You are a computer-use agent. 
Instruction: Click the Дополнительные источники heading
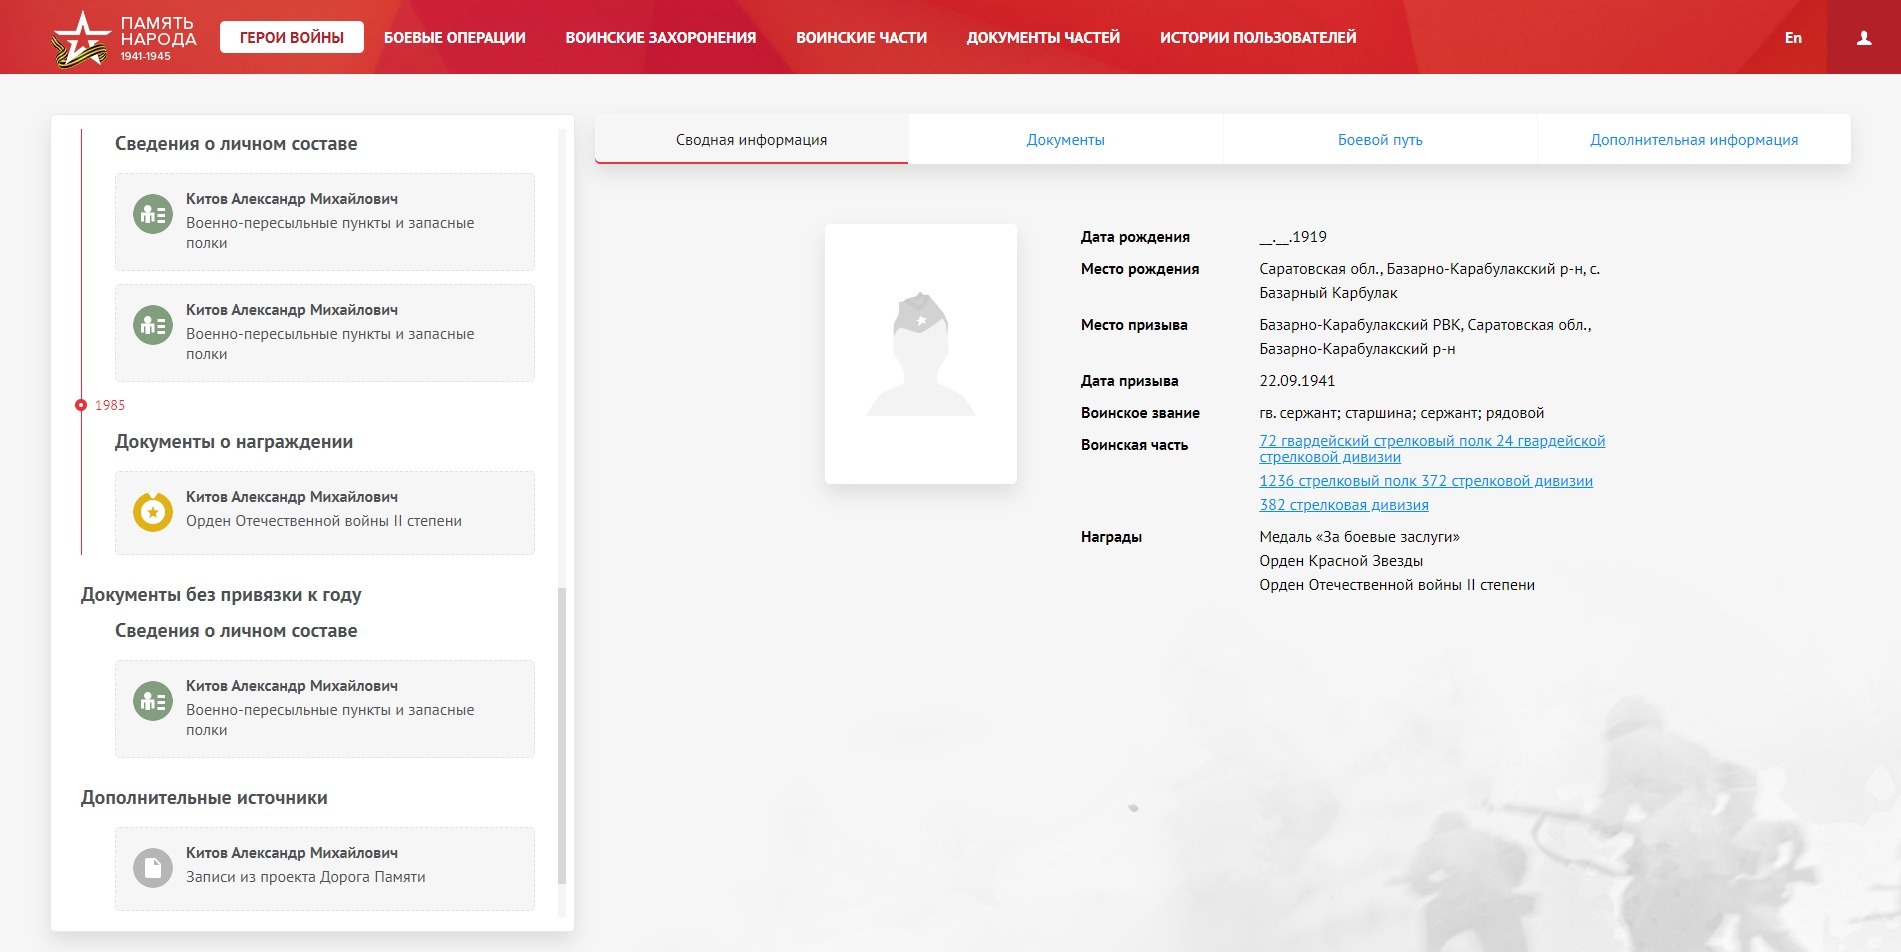click(204, 798)
